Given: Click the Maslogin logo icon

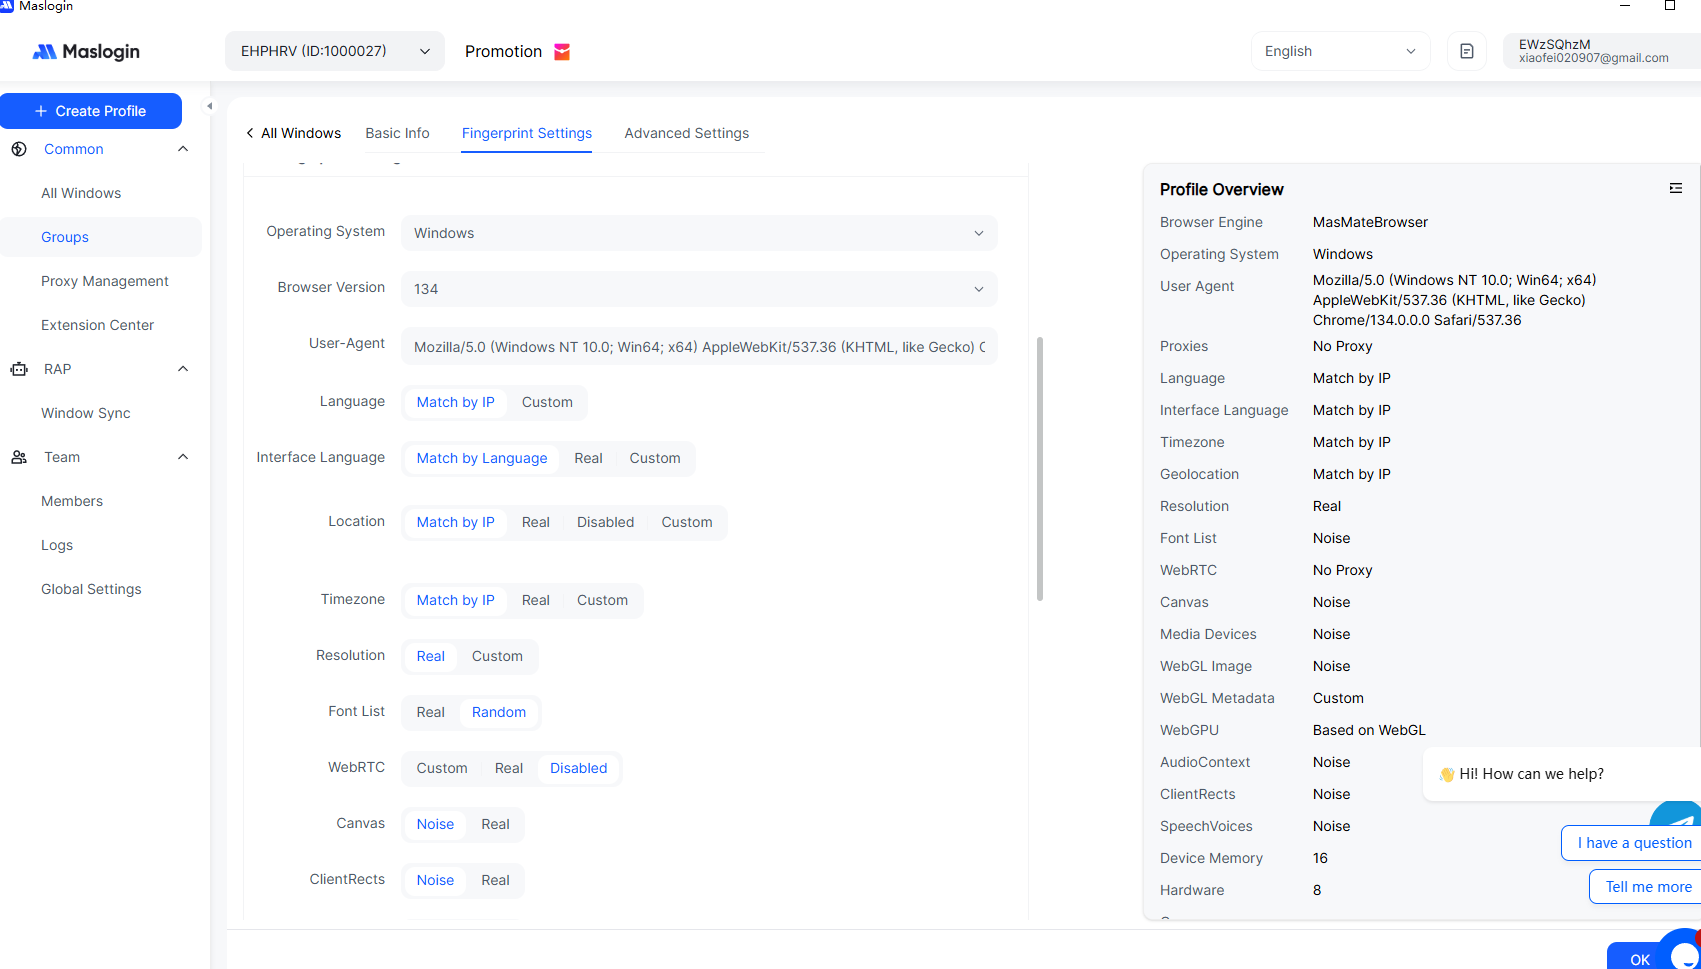Looking at the screenshot, I should pos(45,52).
